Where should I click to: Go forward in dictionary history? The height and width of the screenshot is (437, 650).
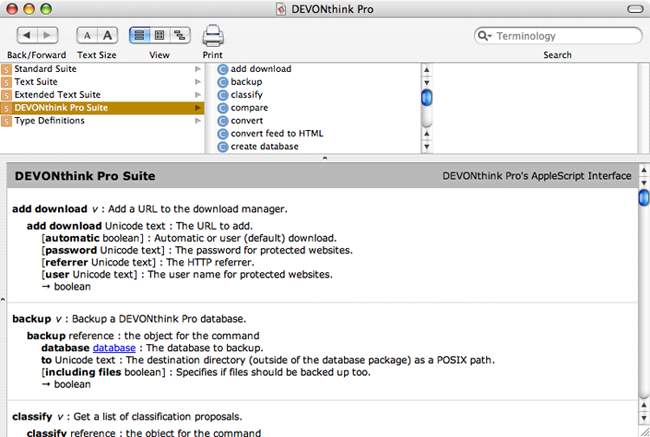[48, 35]
